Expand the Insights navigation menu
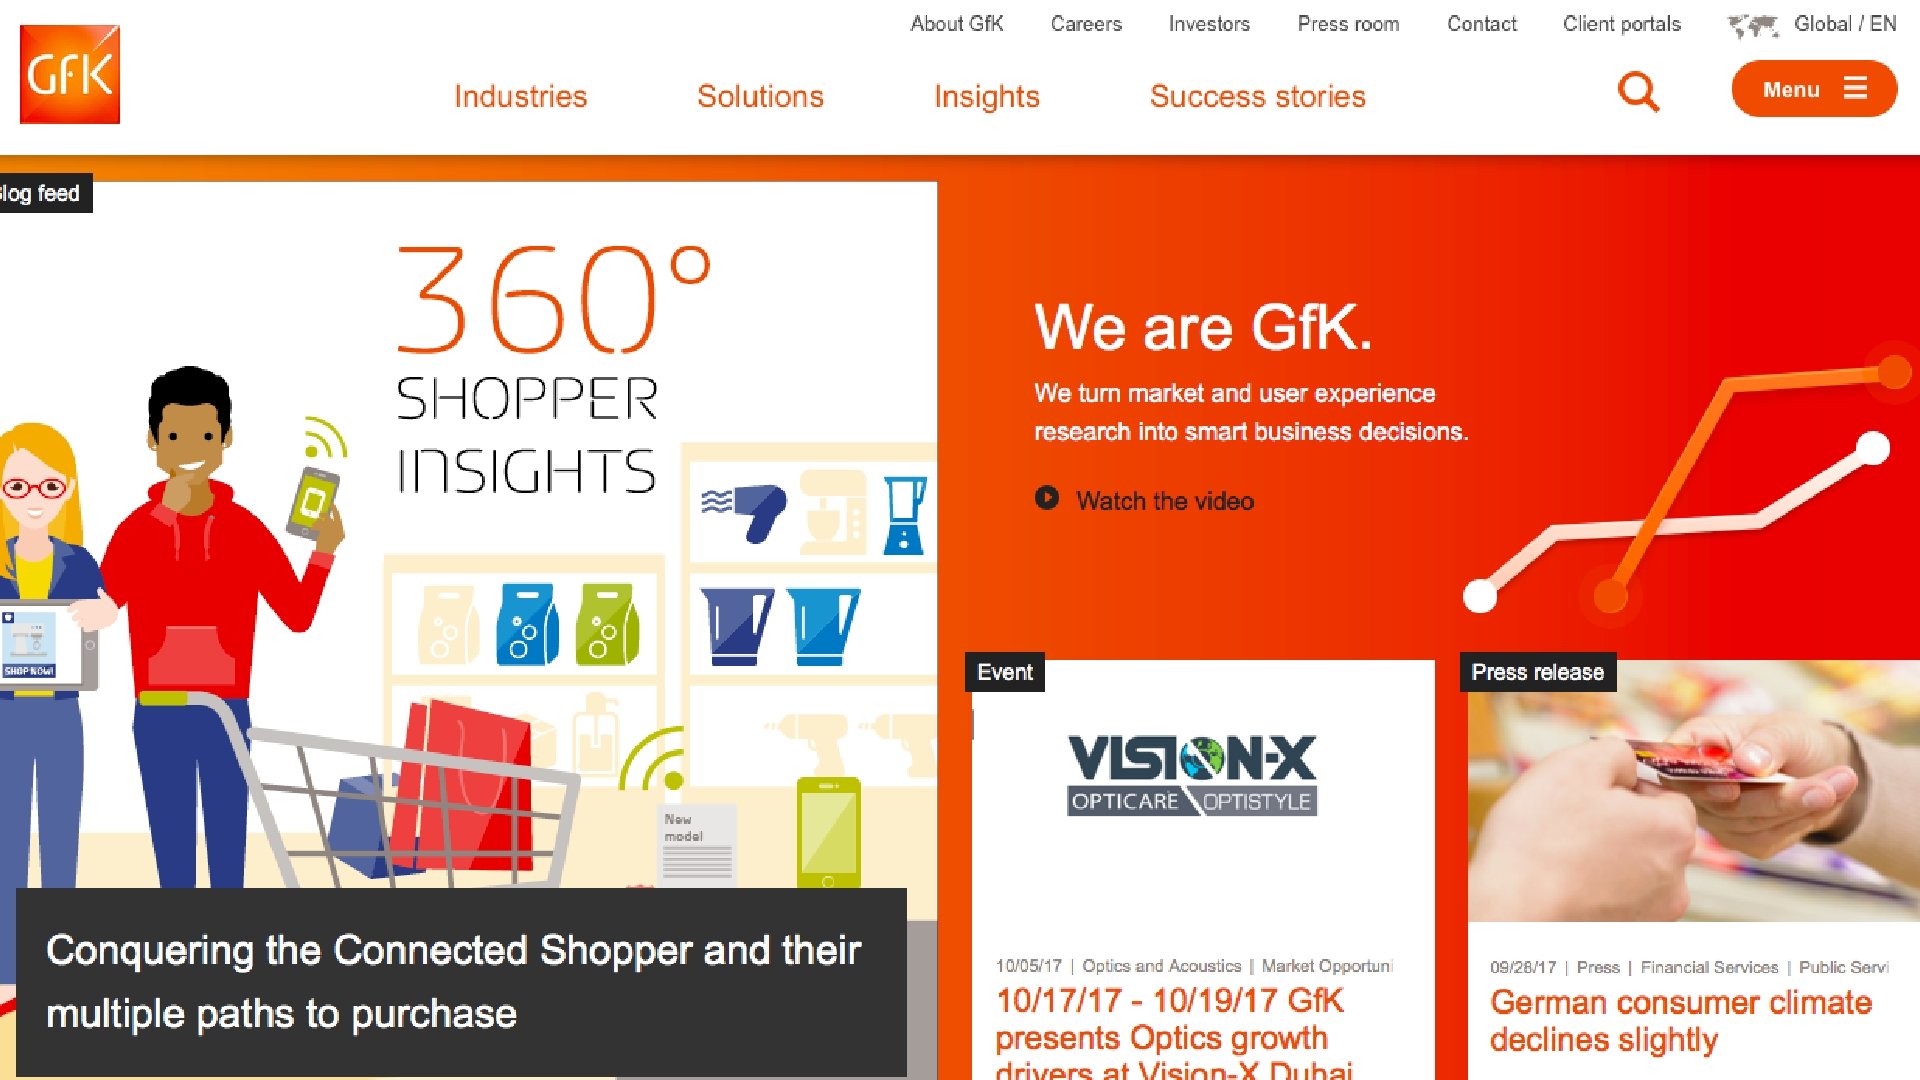The image size is (1920, 1080). (x=986, y=97)
